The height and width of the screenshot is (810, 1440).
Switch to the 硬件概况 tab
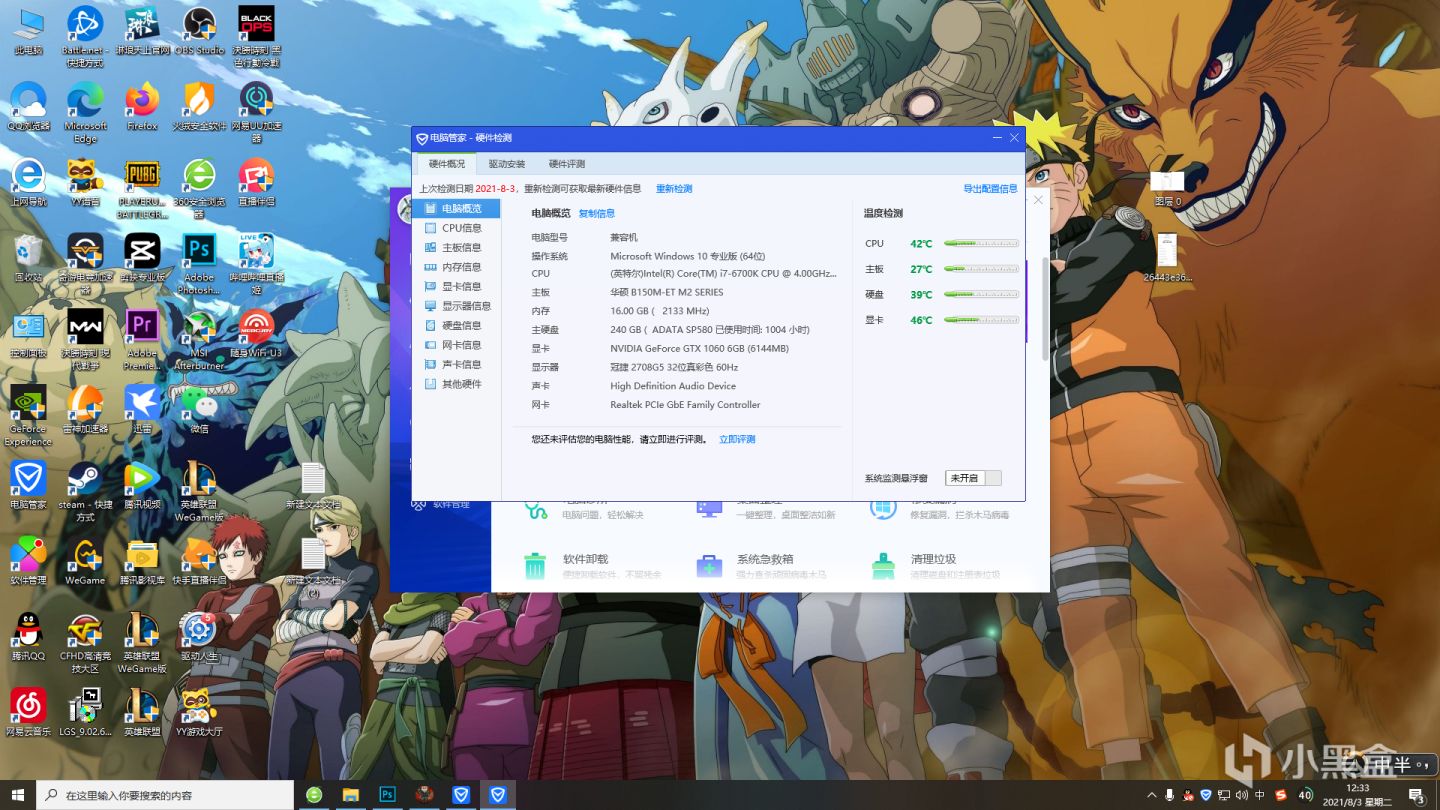point(447,164)
